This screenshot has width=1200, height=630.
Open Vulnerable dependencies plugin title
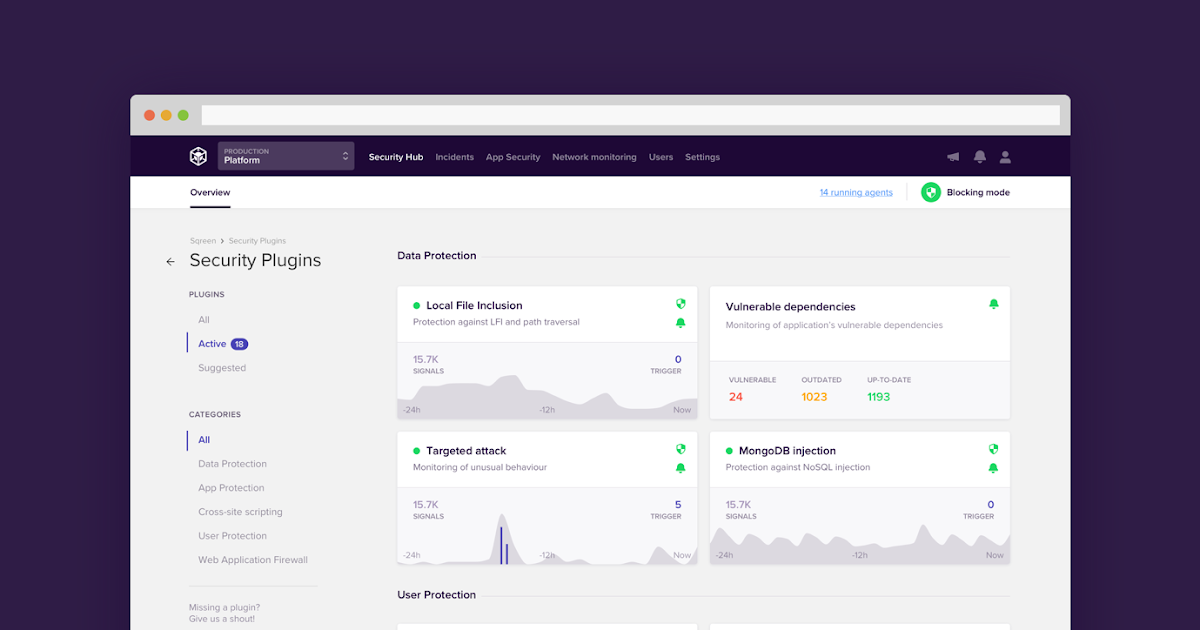791,307
